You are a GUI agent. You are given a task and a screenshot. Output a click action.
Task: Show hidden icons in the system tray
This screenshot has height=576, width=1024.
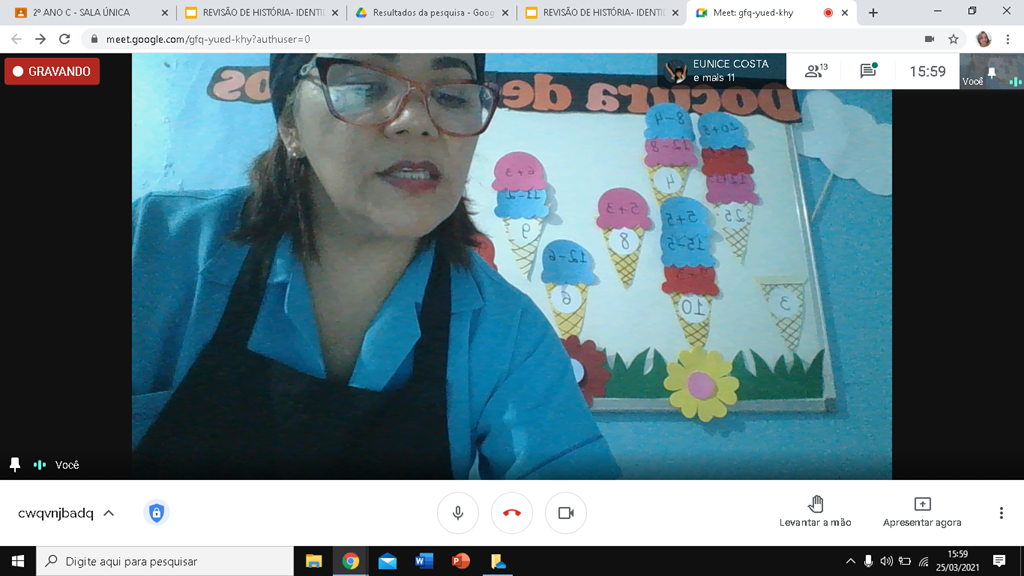849,561
